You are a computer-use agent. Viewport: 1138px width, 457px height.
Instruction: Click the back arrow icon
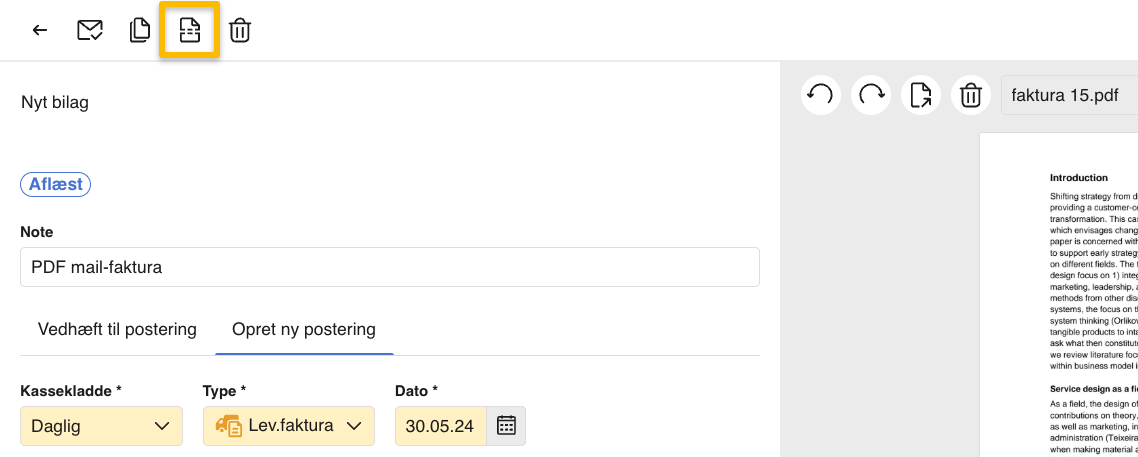[40, 30]
